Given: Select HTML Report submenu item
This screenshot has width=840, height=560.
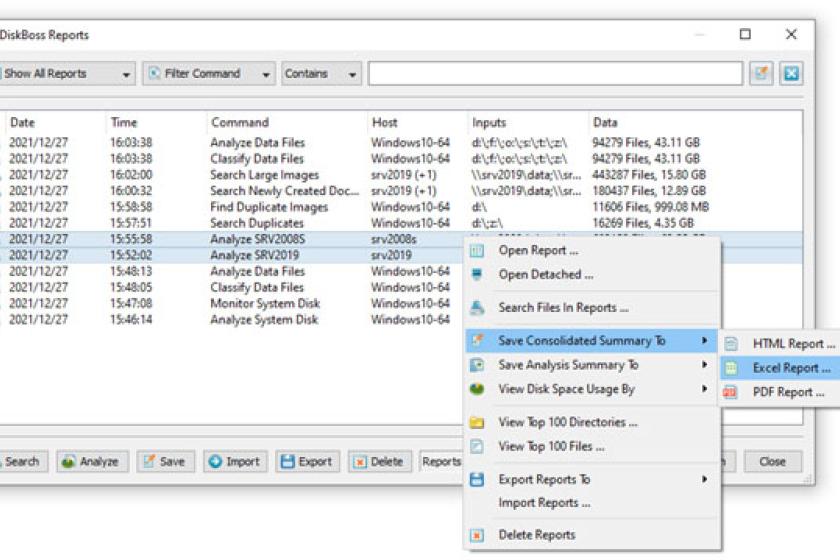Looking at the screenshot, I should pos(779,344).
